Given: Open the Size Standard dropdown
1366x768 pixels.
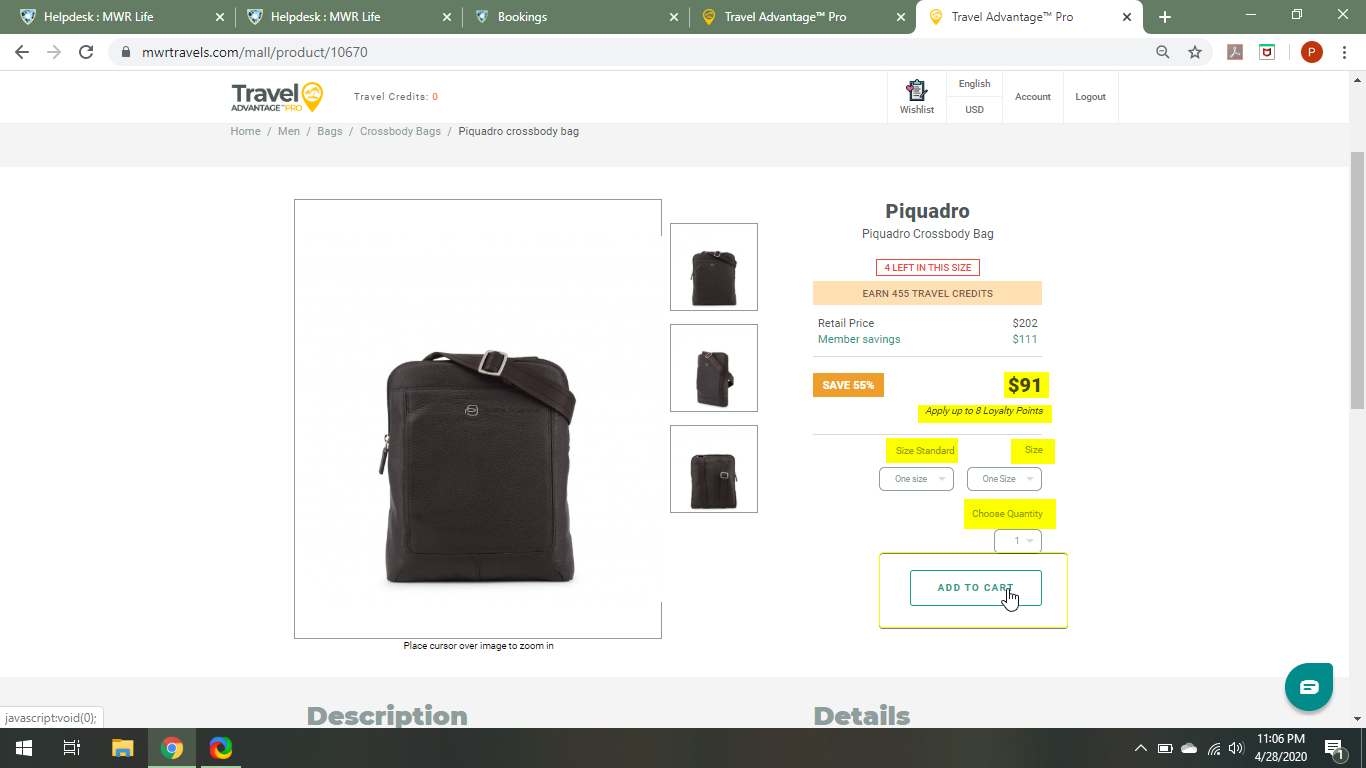Looking at the screenshot, I should pos(916,479).
